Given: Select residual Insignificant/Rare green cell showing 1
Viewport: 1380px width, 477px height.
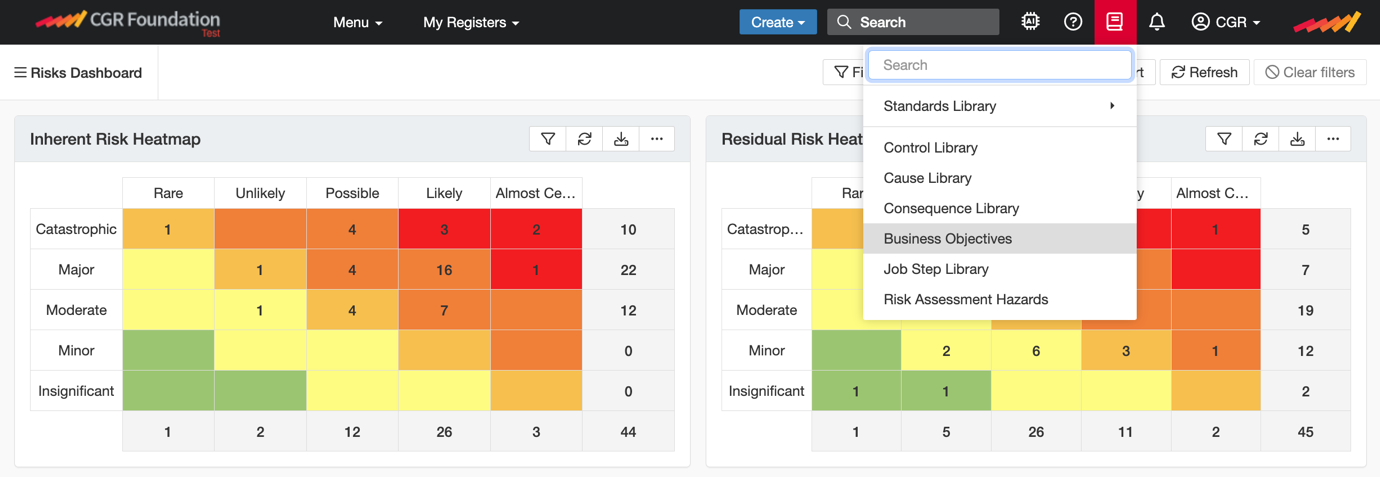Looking at the screenshot, I should click(856, 391).
